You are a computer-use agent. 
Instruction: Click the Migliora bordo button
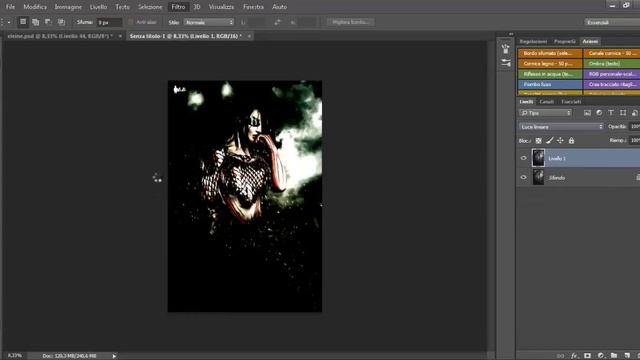(351, 22)
